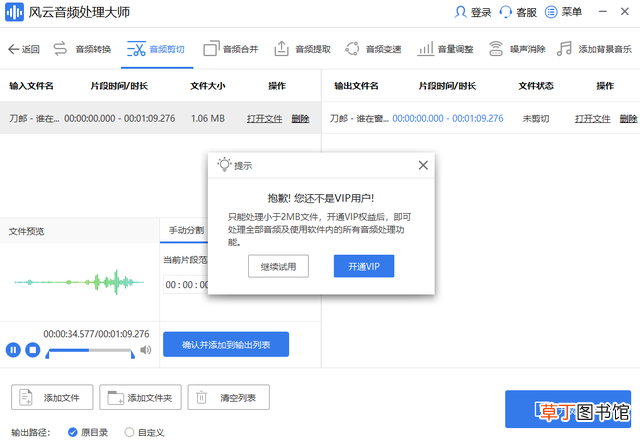Image resolution: width=640 pixels, height=447 pixels.
Task: Click the 未剪切 file status cell
Action: (x=536, y=119)
